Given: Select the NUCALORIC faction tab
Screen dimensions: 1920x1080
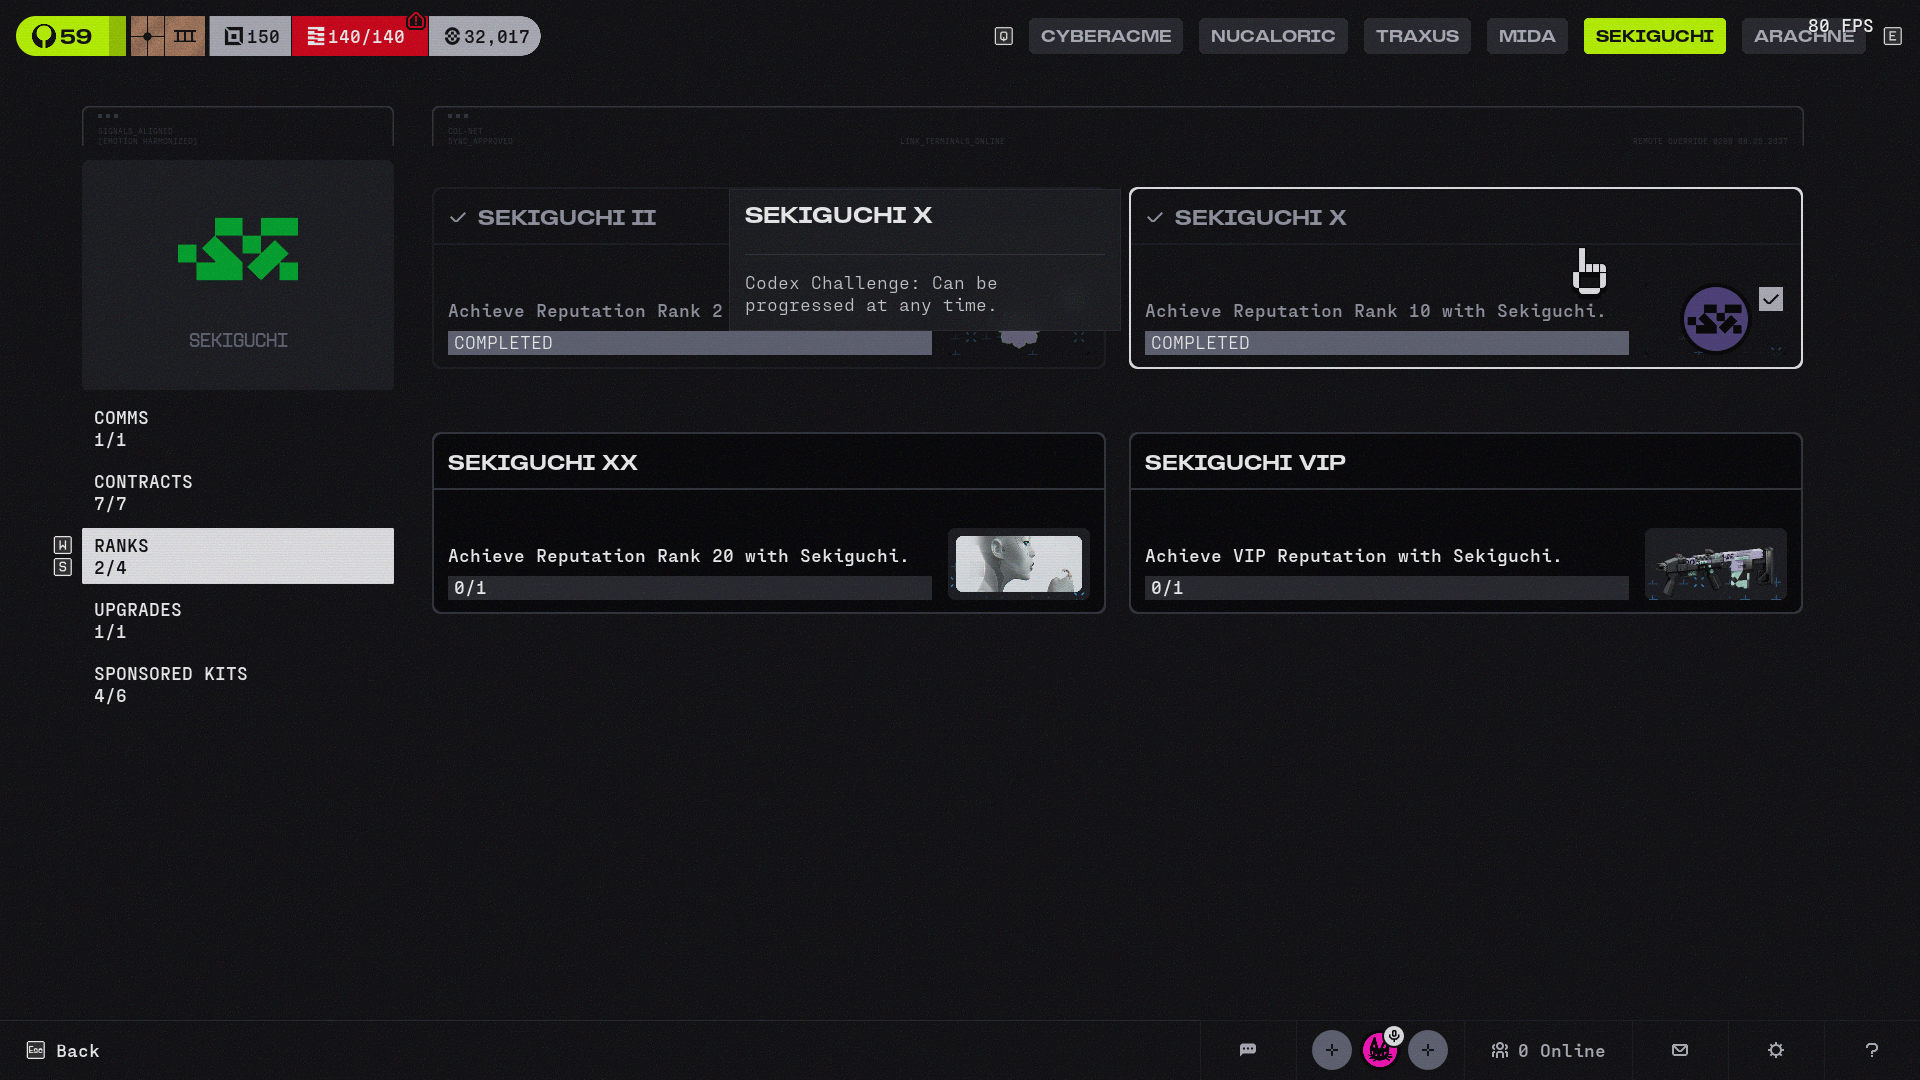Looking at the screenshot, I should coord(1273,36).
